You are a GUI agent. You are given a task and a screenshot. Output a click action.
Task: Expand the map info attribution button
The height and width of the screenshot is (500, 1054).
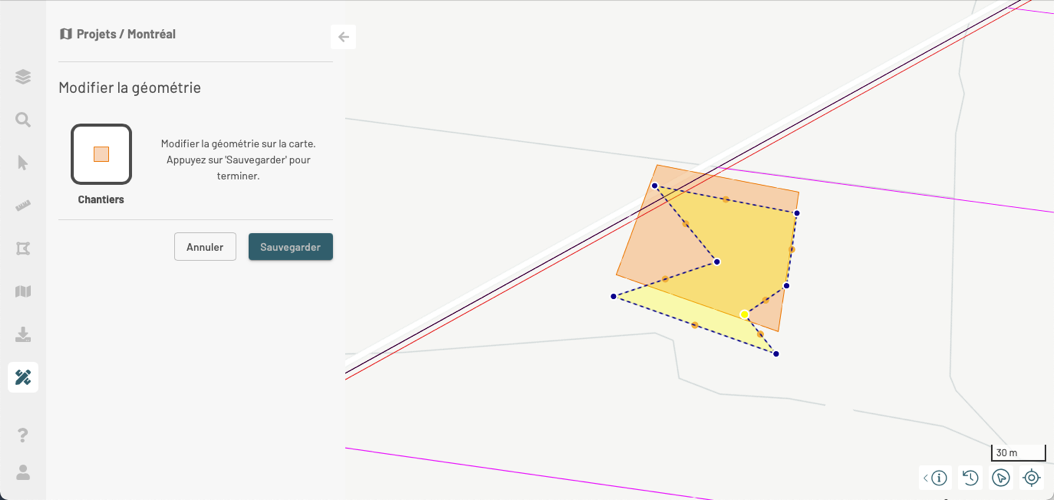coord(935,478)
